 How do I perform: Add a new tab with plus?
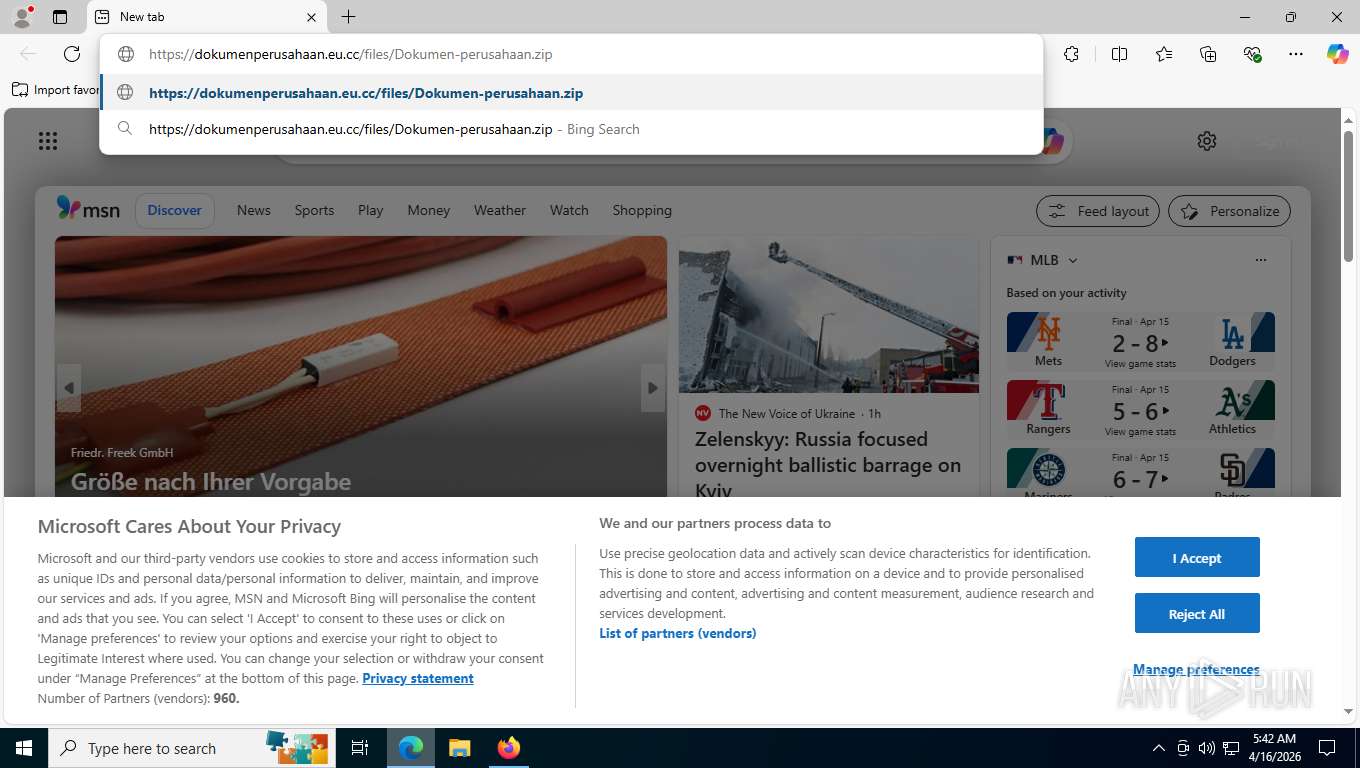348,17
